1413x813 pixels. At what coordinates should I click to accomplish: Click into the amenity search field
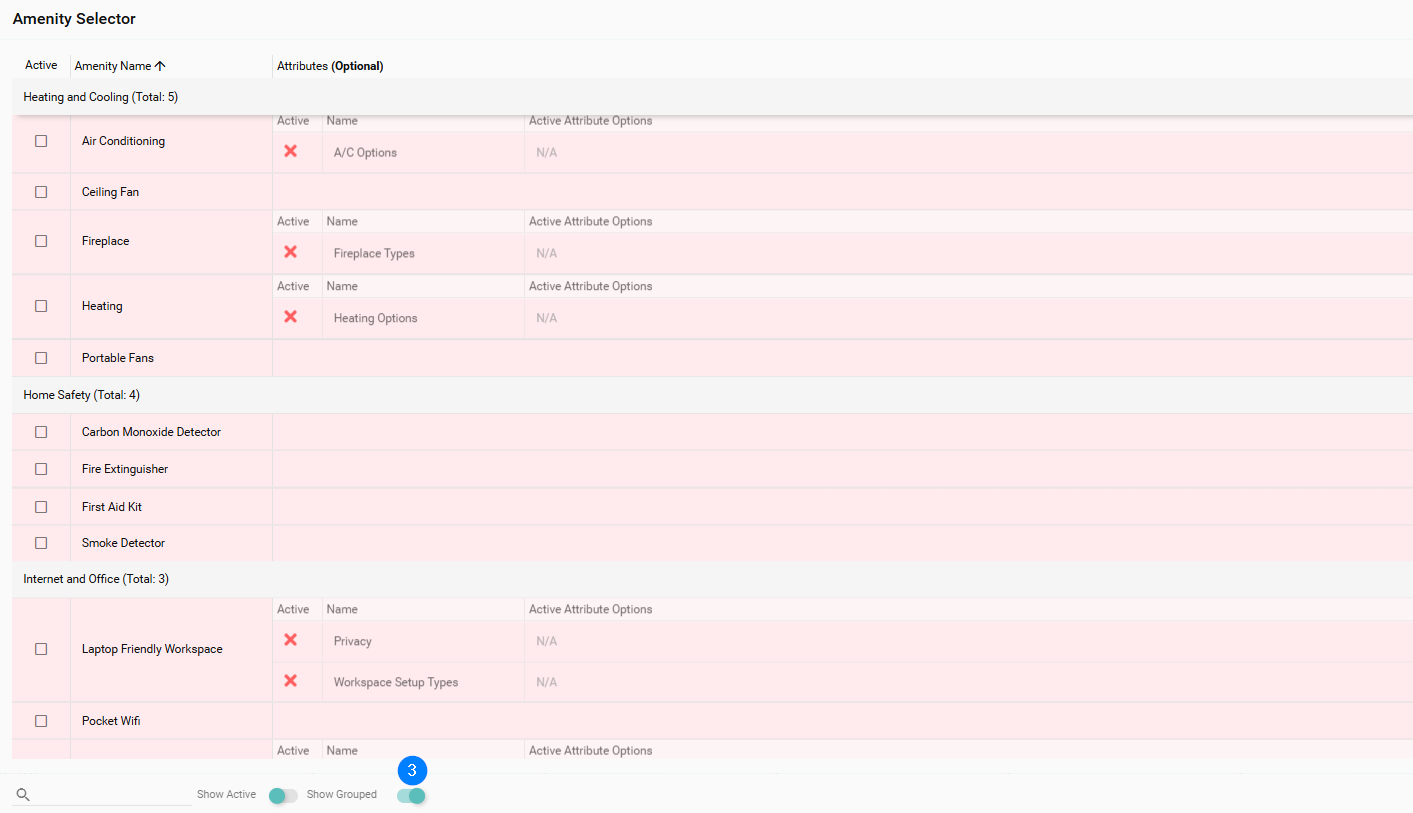pyautogui.click(x=110, y=795)
